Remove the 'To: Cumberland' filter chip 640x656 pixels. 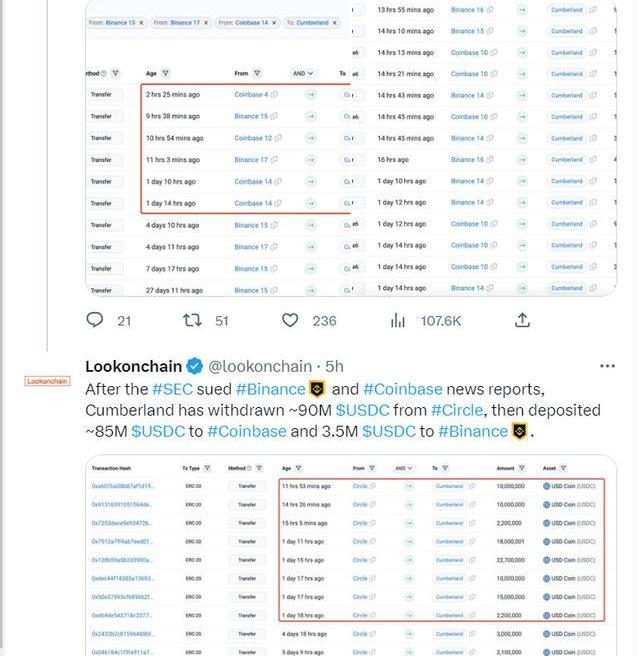pos(335,22)
